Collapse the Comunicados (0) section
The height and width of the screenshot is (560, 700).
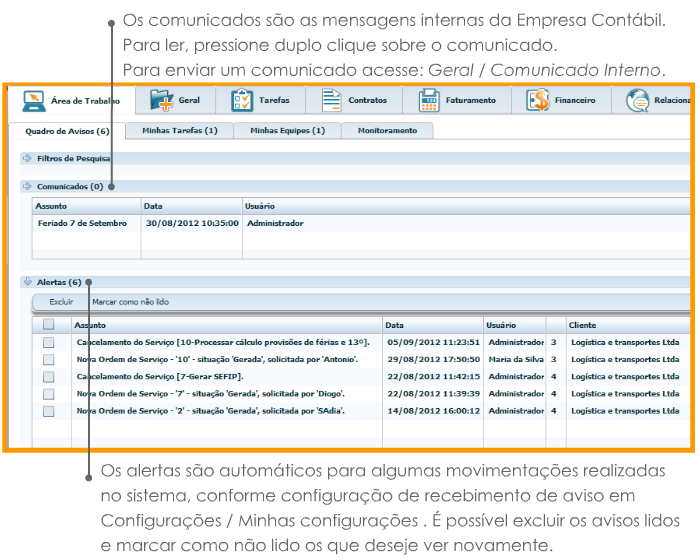point(27,186)
